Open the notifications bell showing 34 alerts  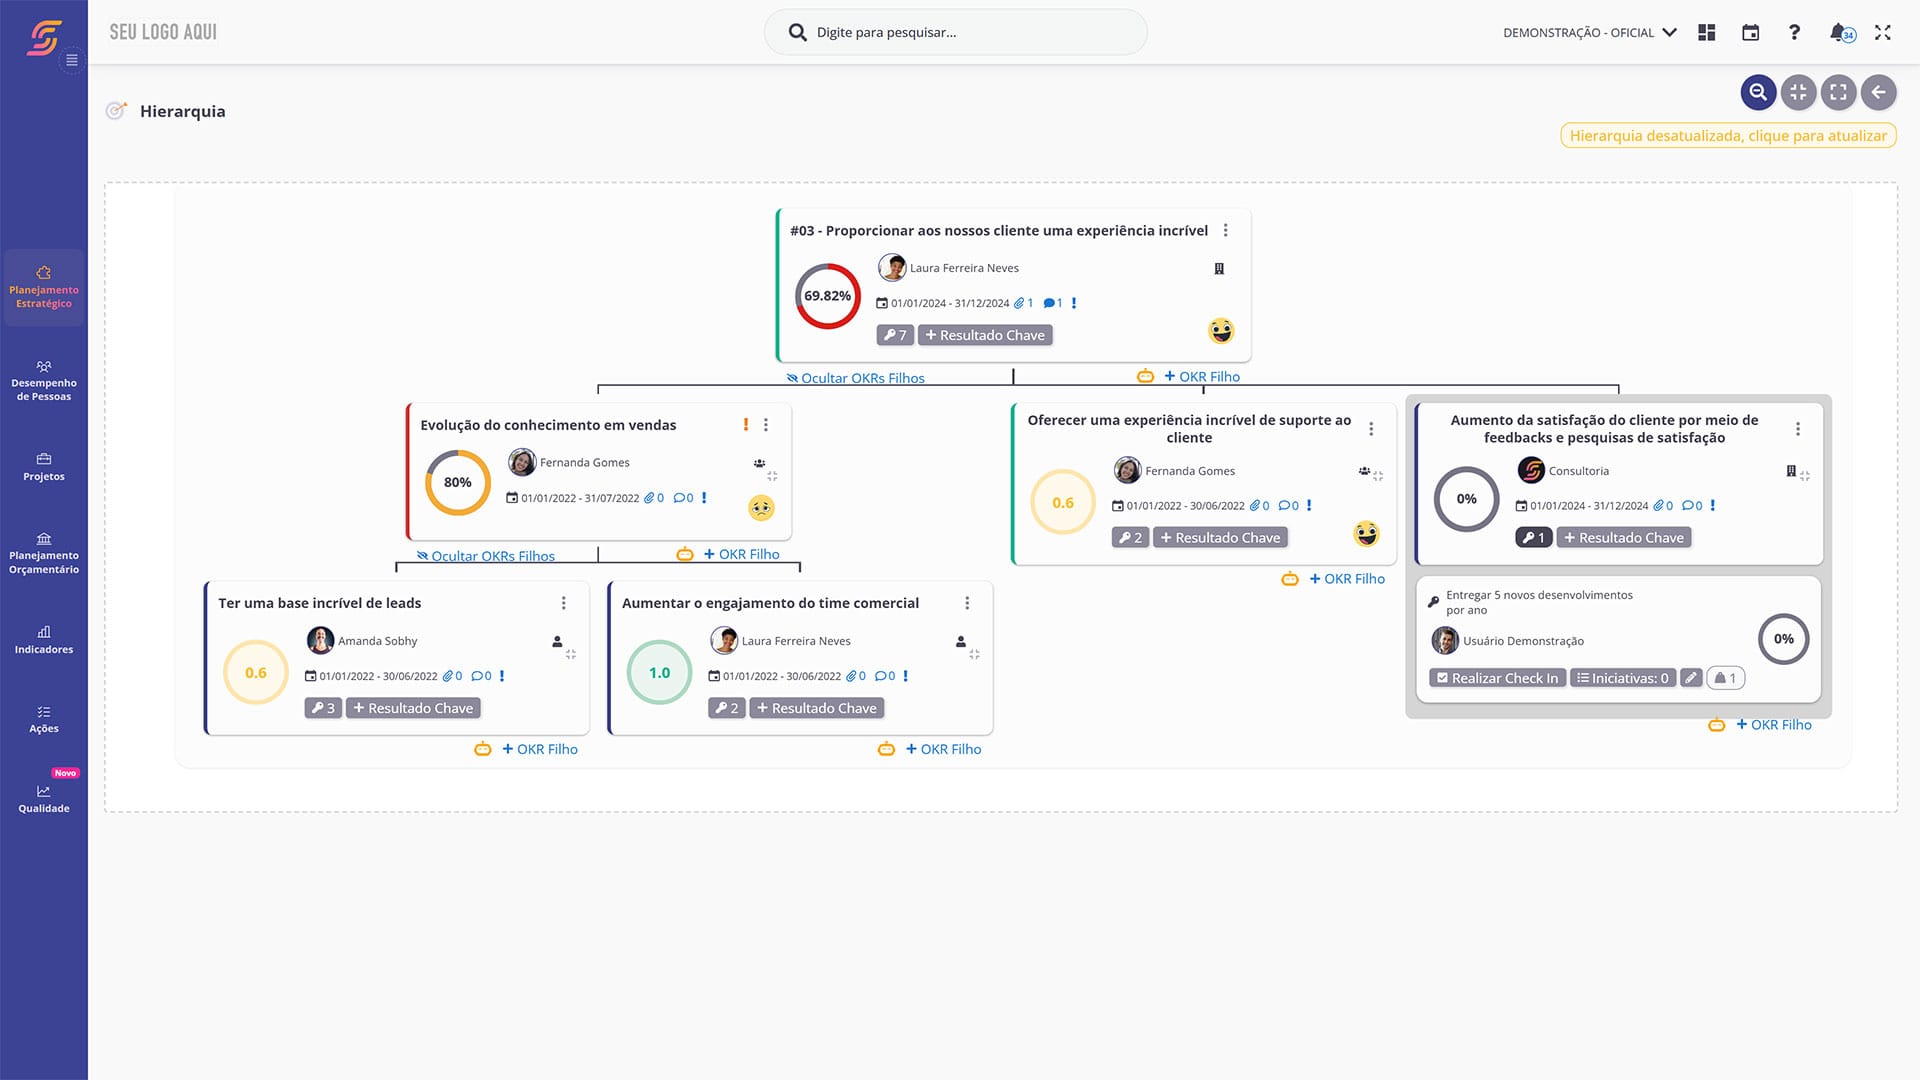tap(1840, 32)
